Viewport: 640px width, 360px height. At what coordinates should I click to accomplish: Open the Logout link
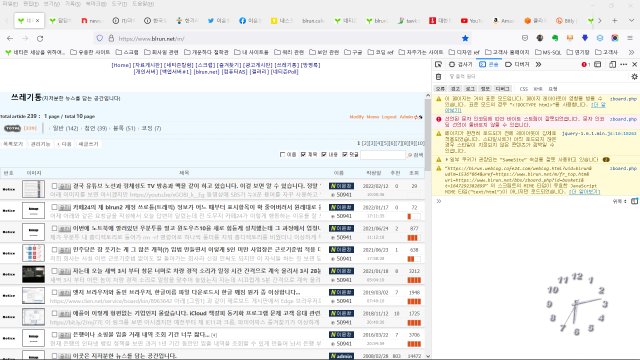(389, 117)
